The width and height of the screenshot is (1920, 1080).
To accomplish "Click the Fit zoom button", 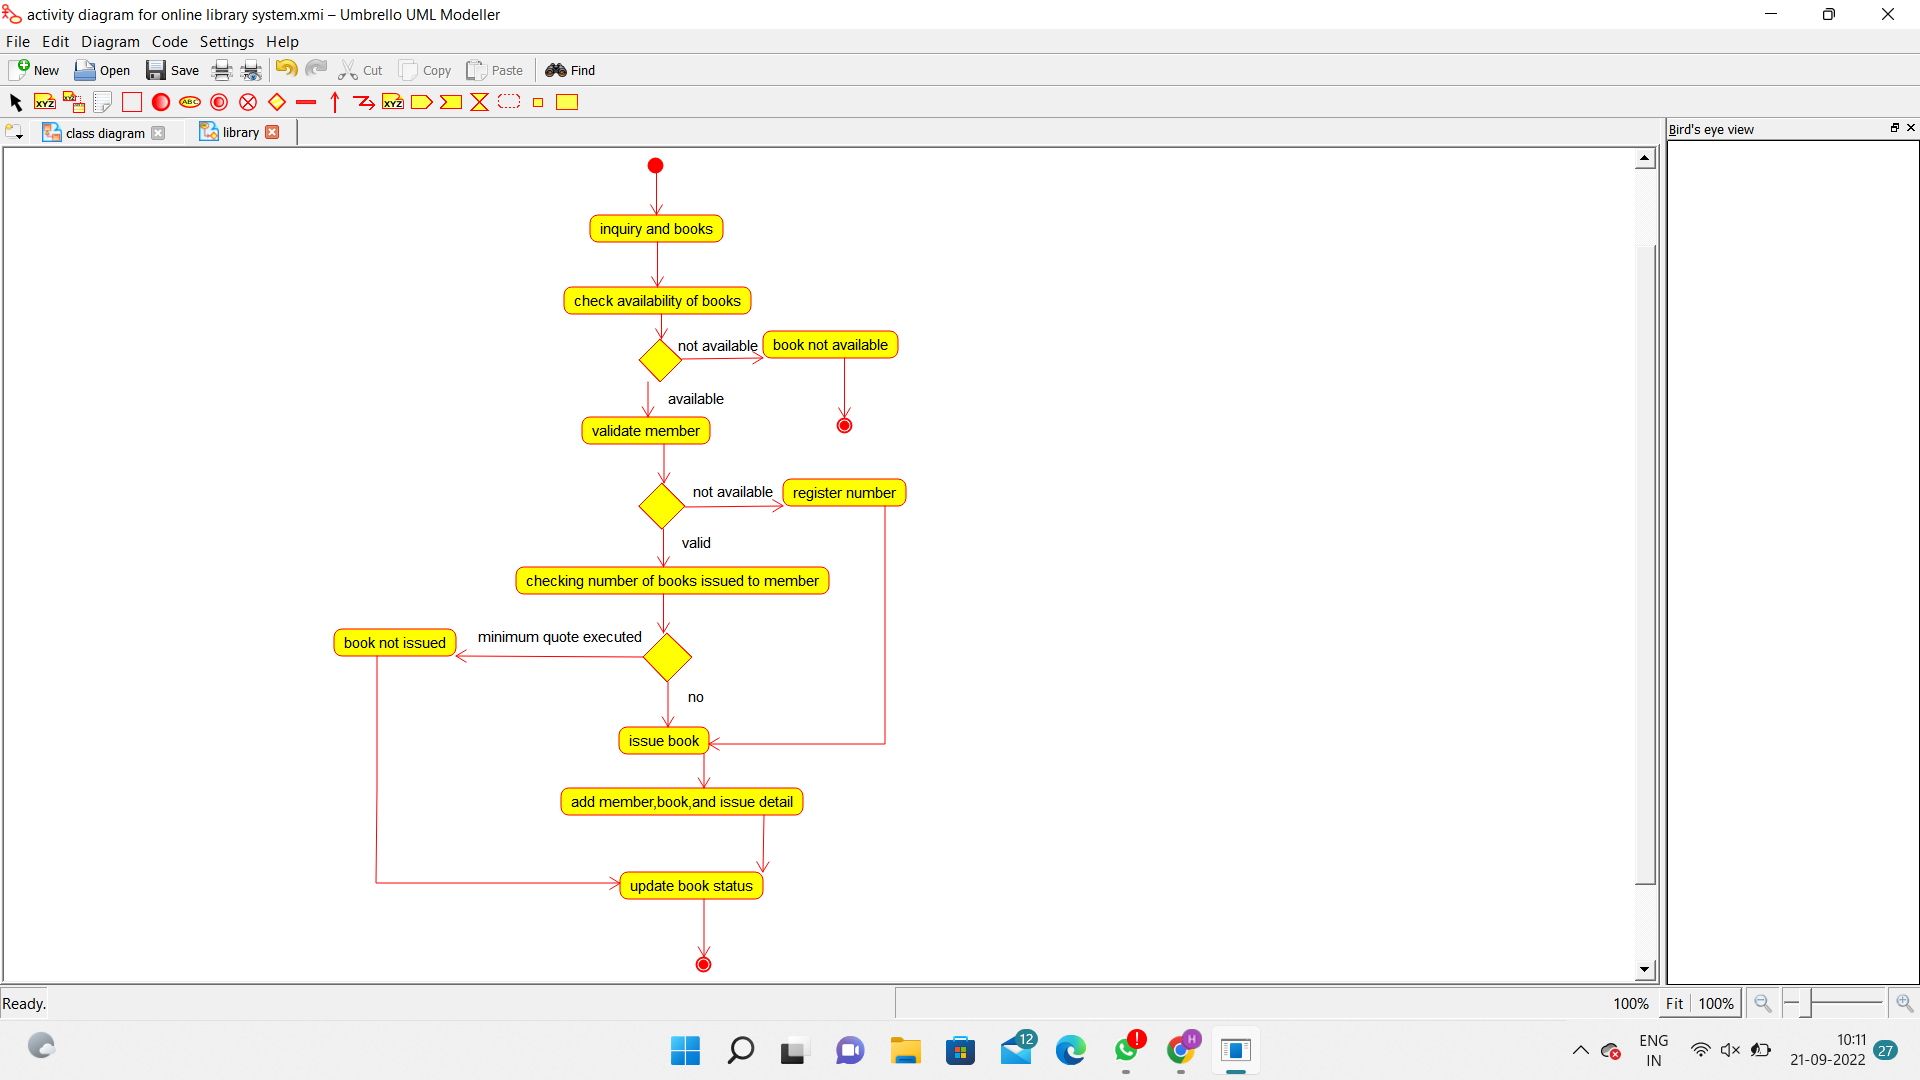I will pyautogui.click(x=1674, y=1003).
